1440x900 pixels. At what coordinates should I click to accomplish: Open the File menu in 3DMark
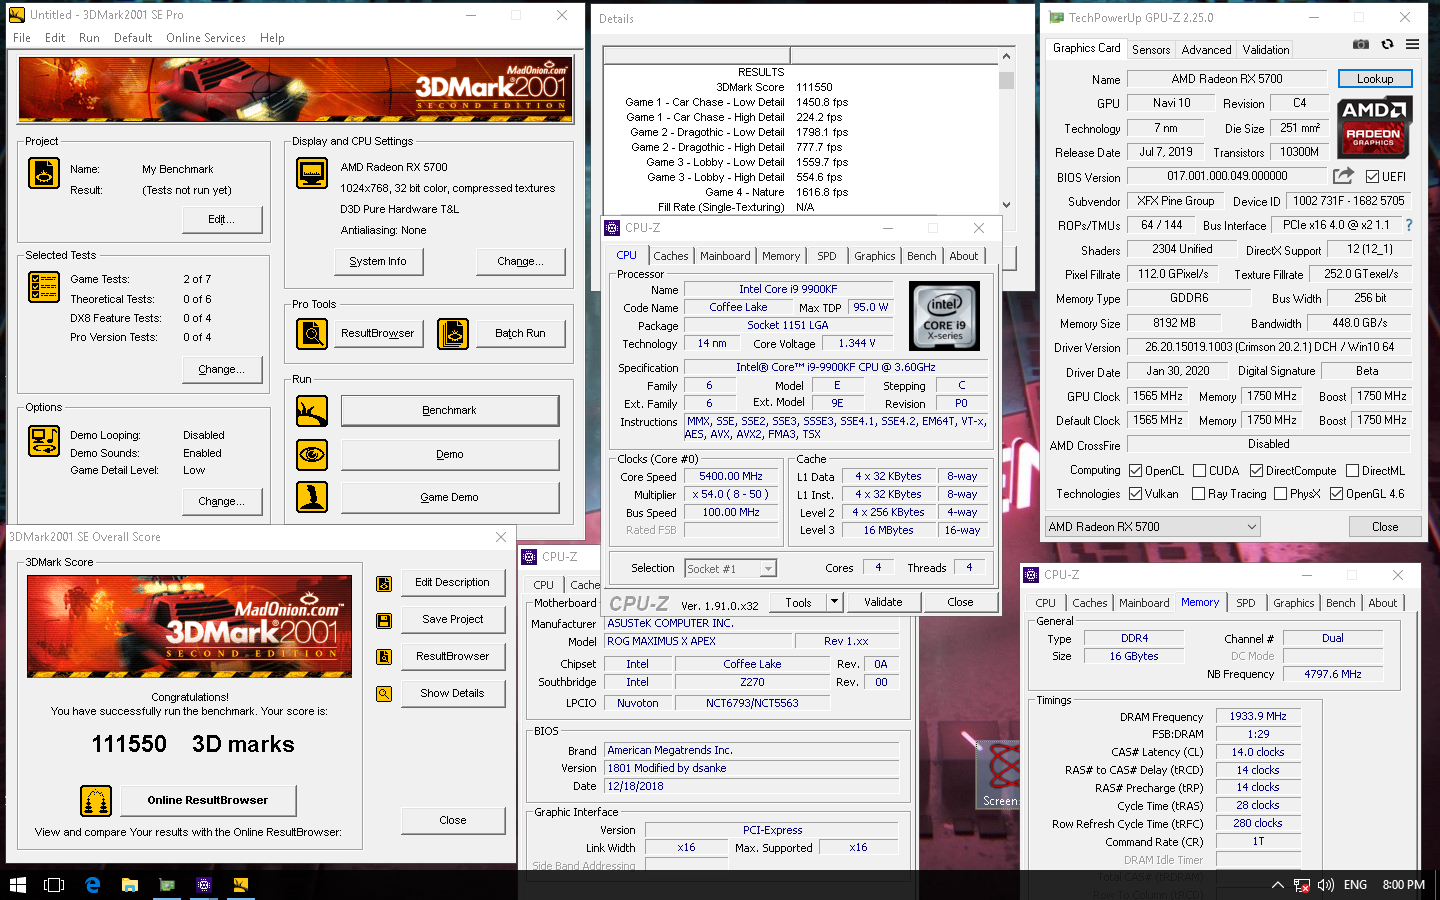(x=22, y=38)
